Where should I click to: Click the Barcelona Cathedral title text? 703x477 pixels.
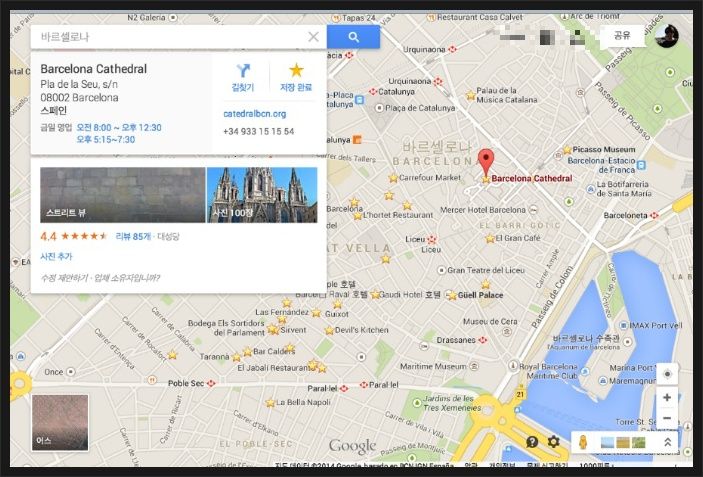point(94,69)
